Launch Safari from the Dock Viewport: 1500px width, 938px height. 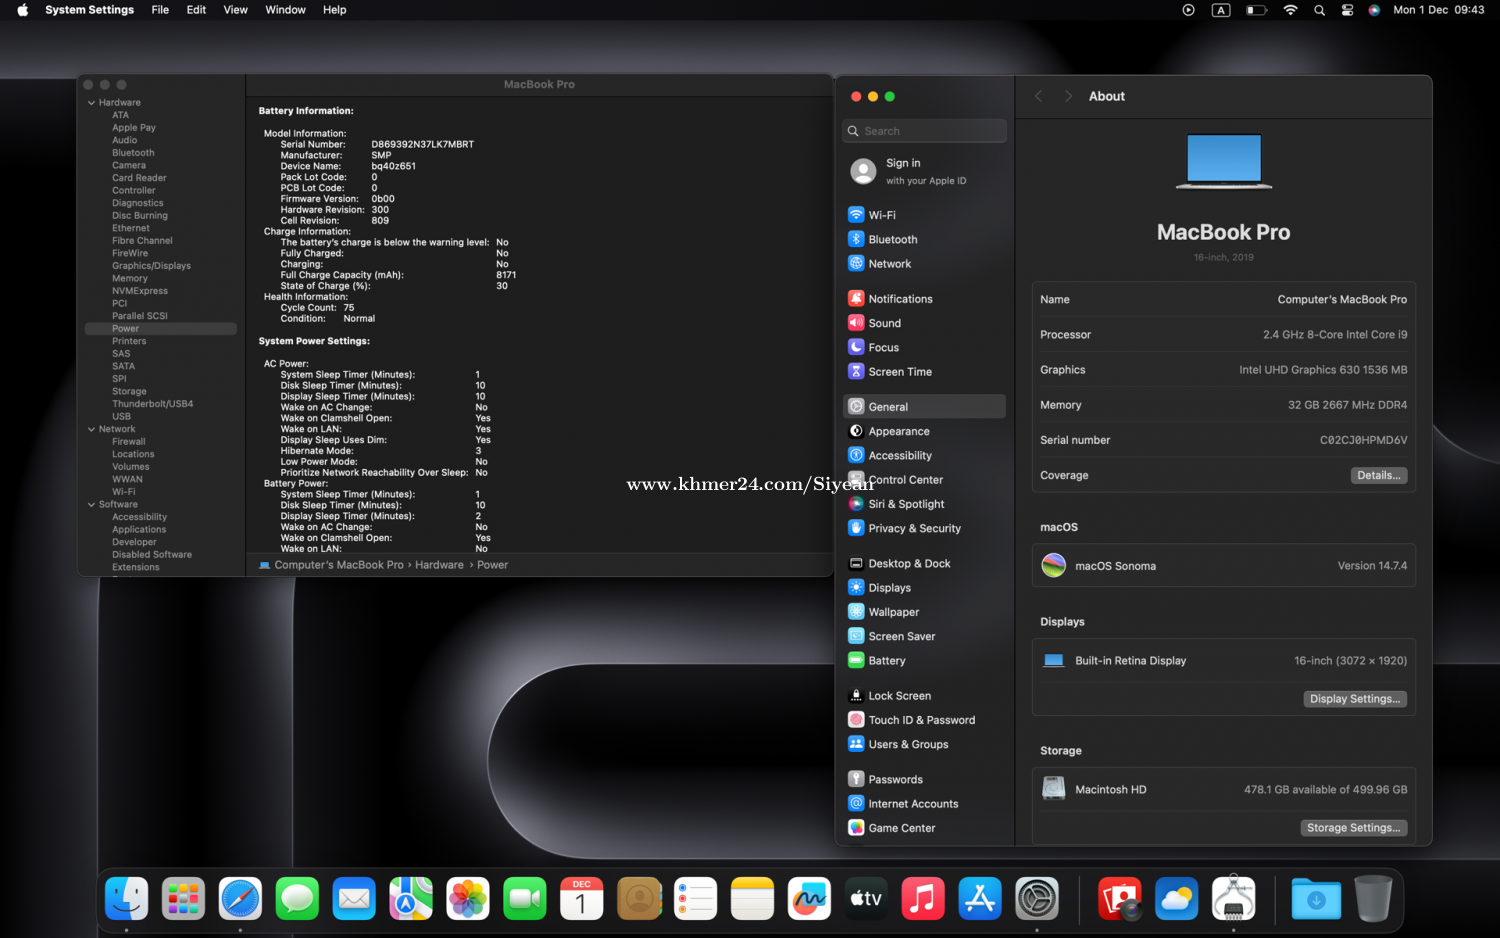pyautogui.click(x=241, y=899)
